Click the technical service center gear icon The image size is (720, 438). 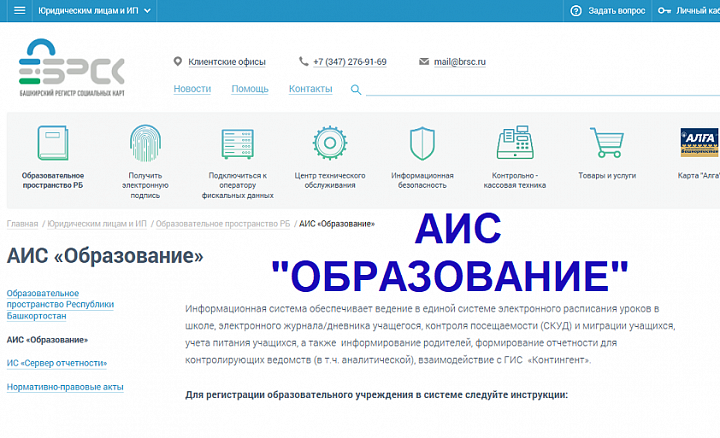[x=329, y=143]
